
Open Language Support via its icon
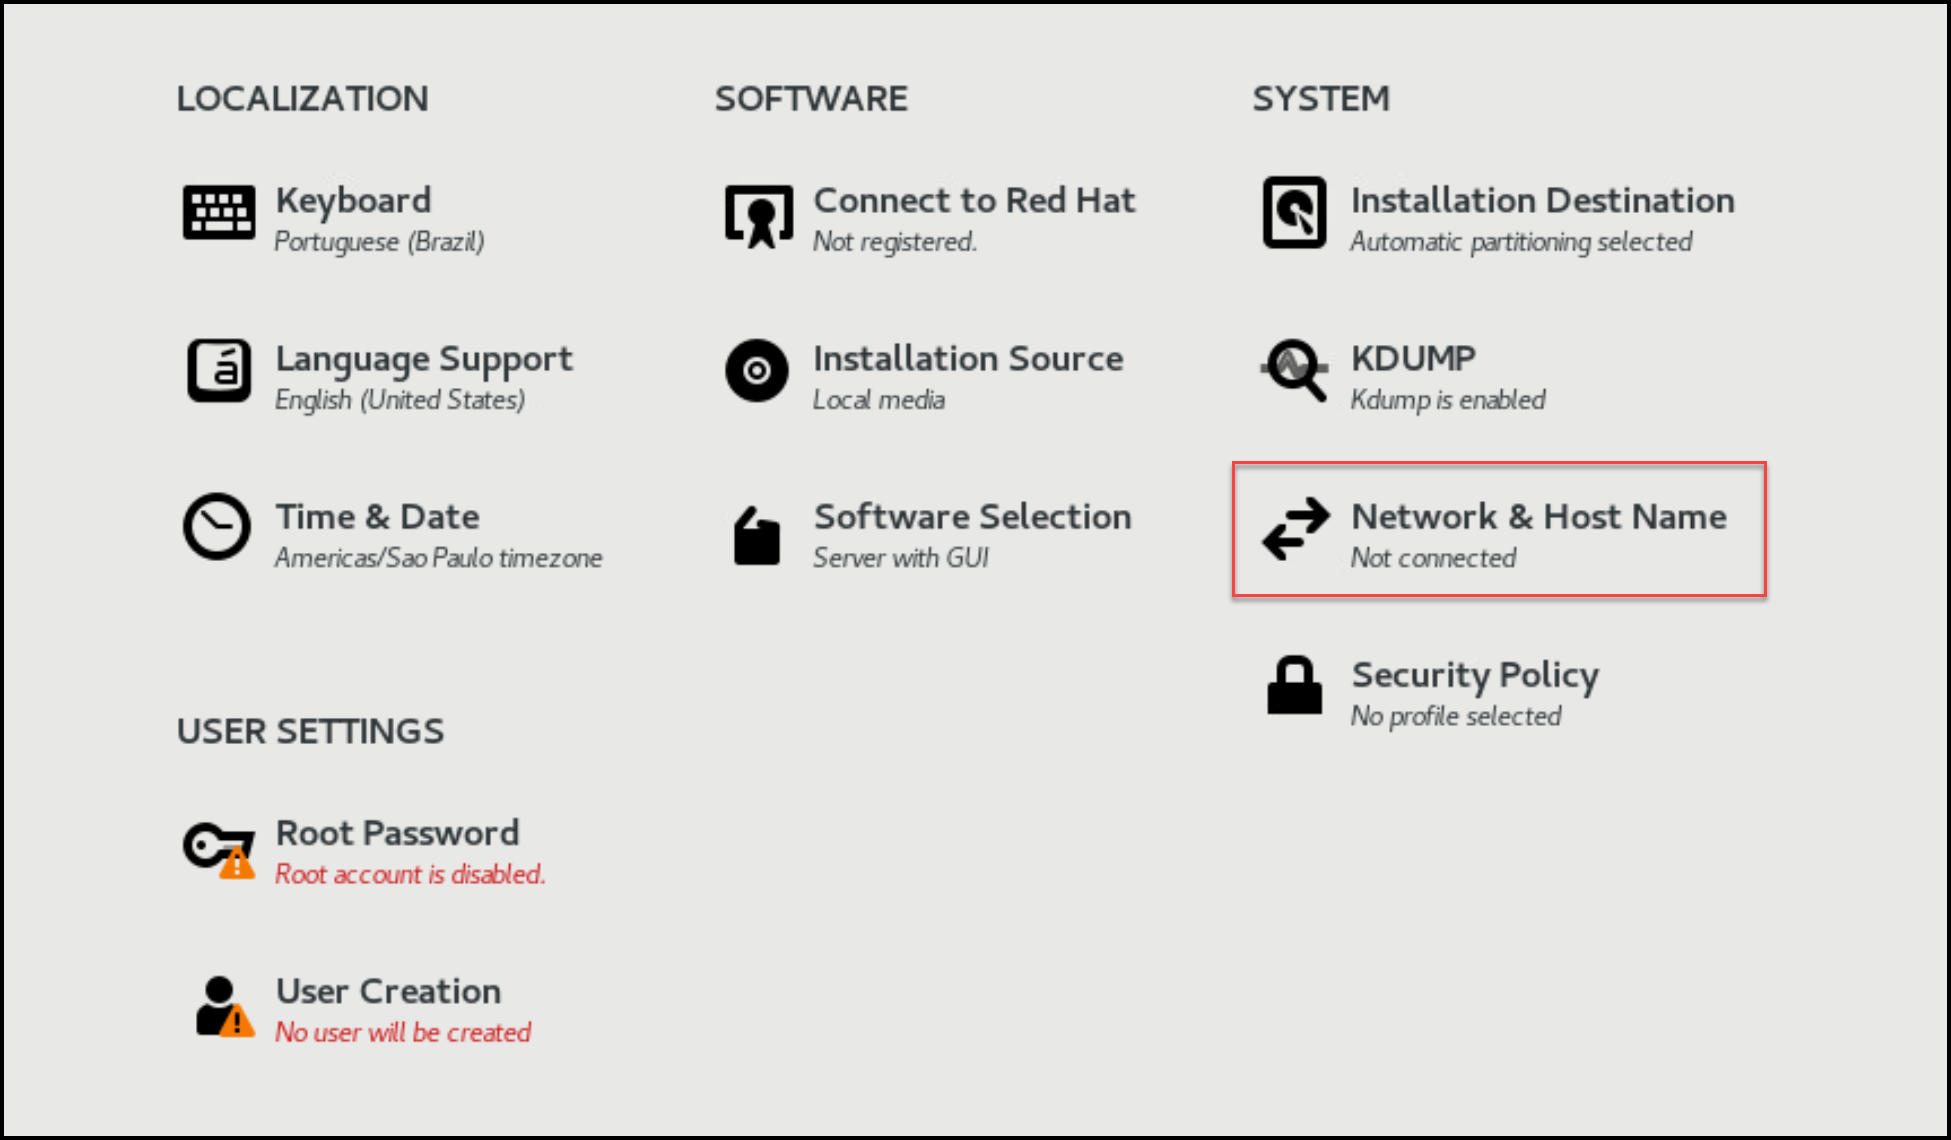[x=218, y=370]
